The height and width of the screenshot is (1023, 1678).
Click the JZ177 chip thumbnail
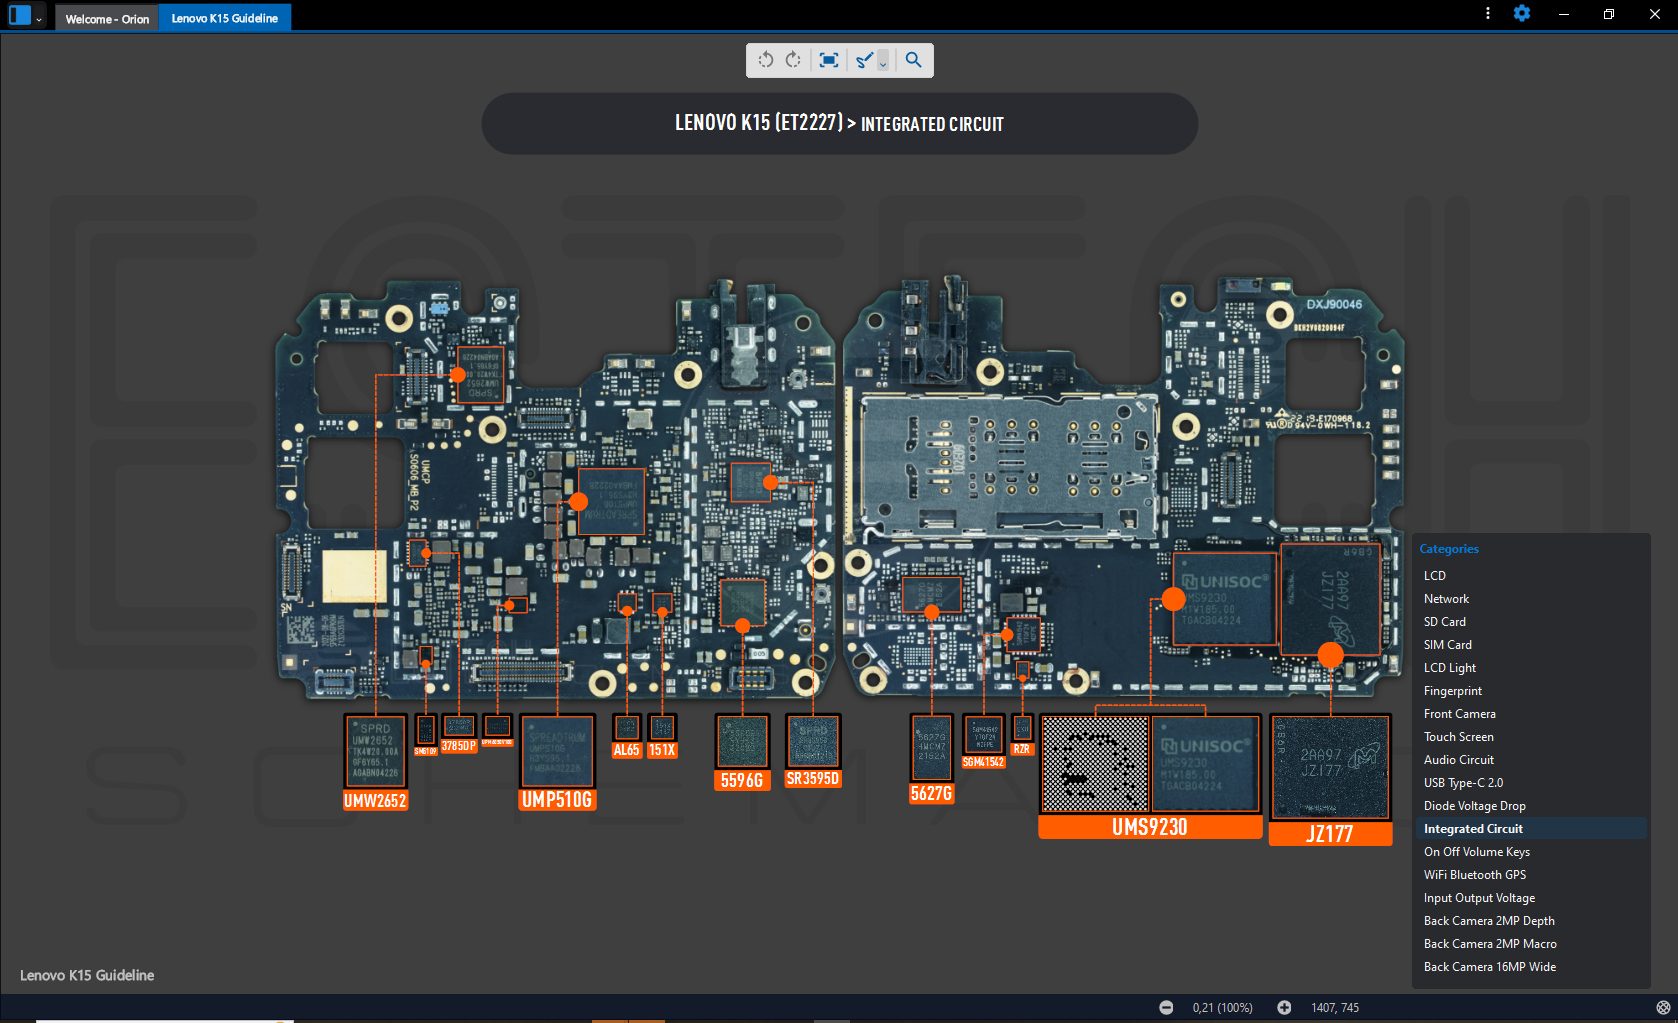pyautogui.click(x=1330, y=767)
